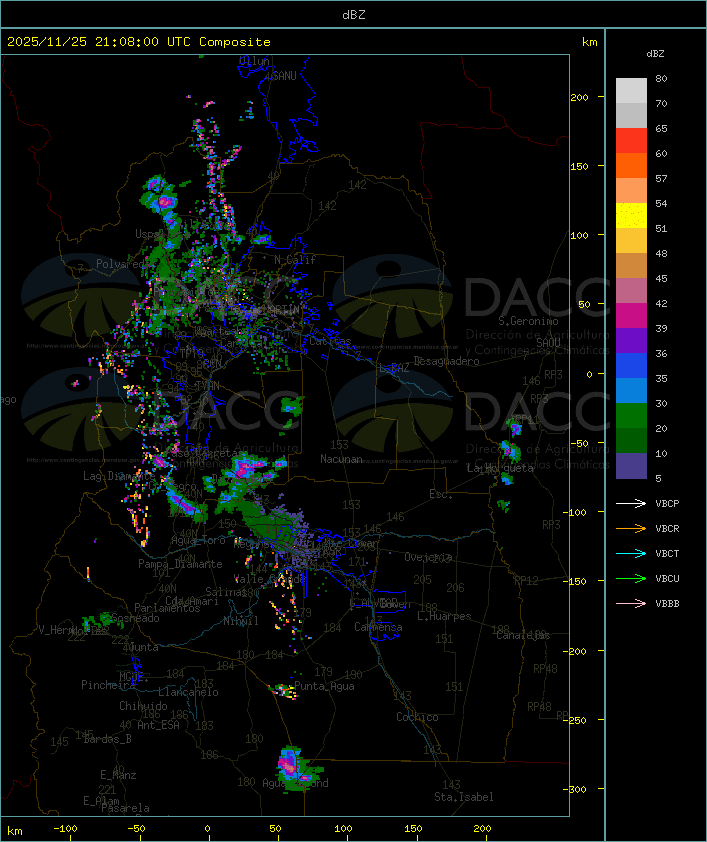Screen dimensions: 707x842
Task: Click the Carmensa place label
Action: 378,627
